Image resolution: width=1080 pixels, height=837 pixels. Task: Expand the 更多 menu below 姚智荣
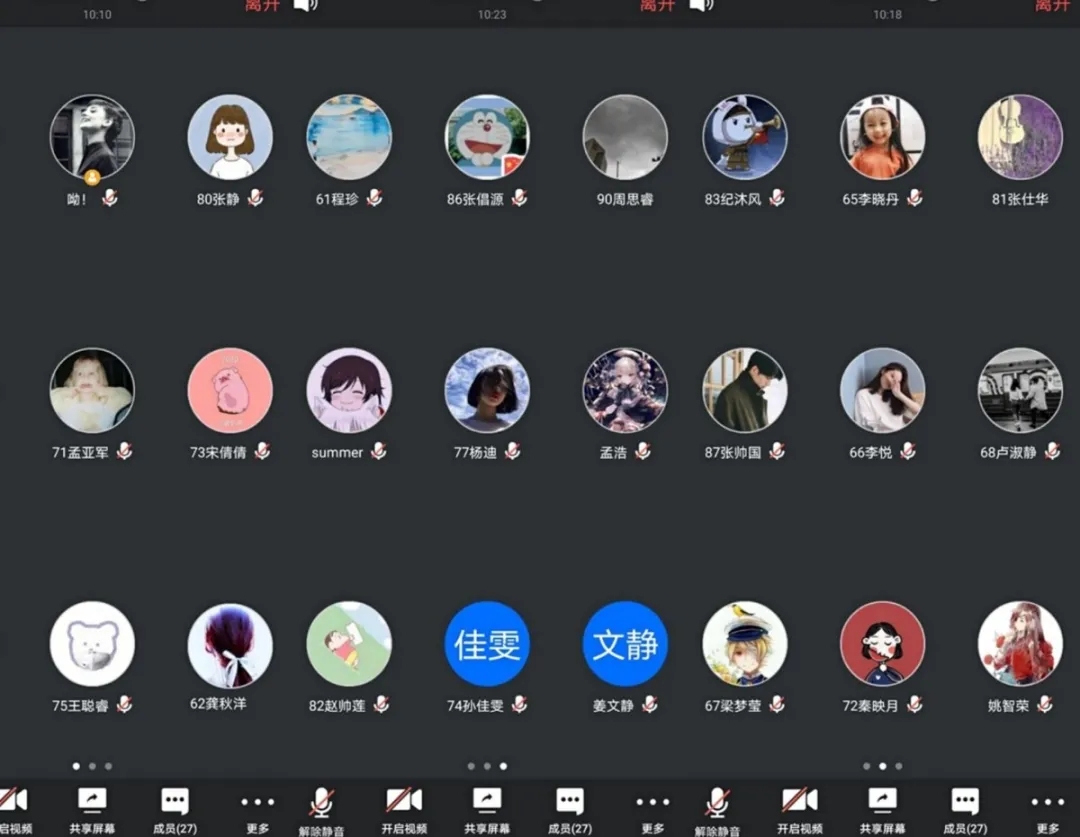pyautogui.click(x=1047, y=808)
